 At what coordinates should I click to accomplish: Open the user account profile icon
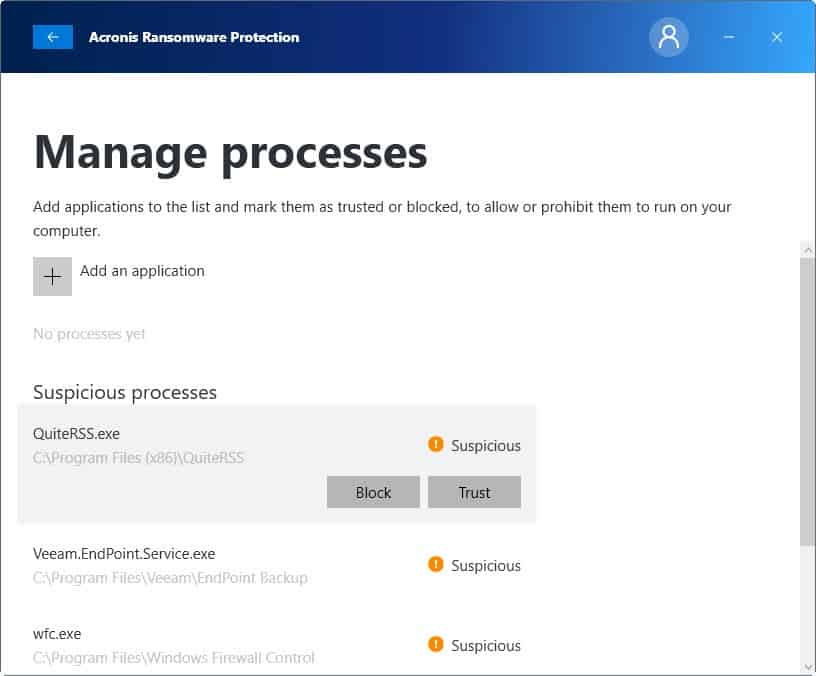(x=669, y=37)
